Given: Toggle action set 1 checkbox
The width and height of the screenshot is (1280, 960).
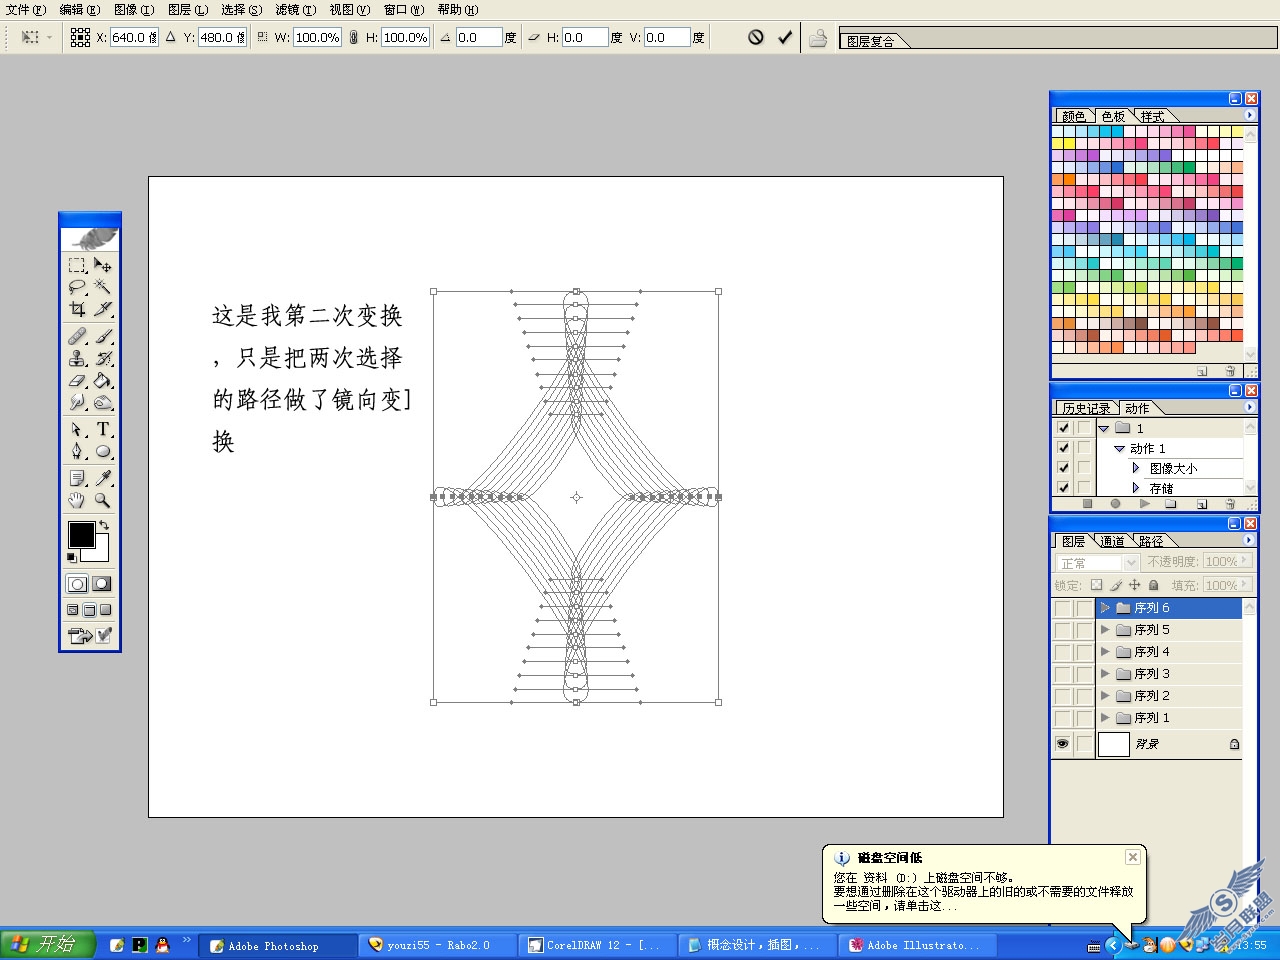Looking at the screenshot, I should (x=1063, y=428).
